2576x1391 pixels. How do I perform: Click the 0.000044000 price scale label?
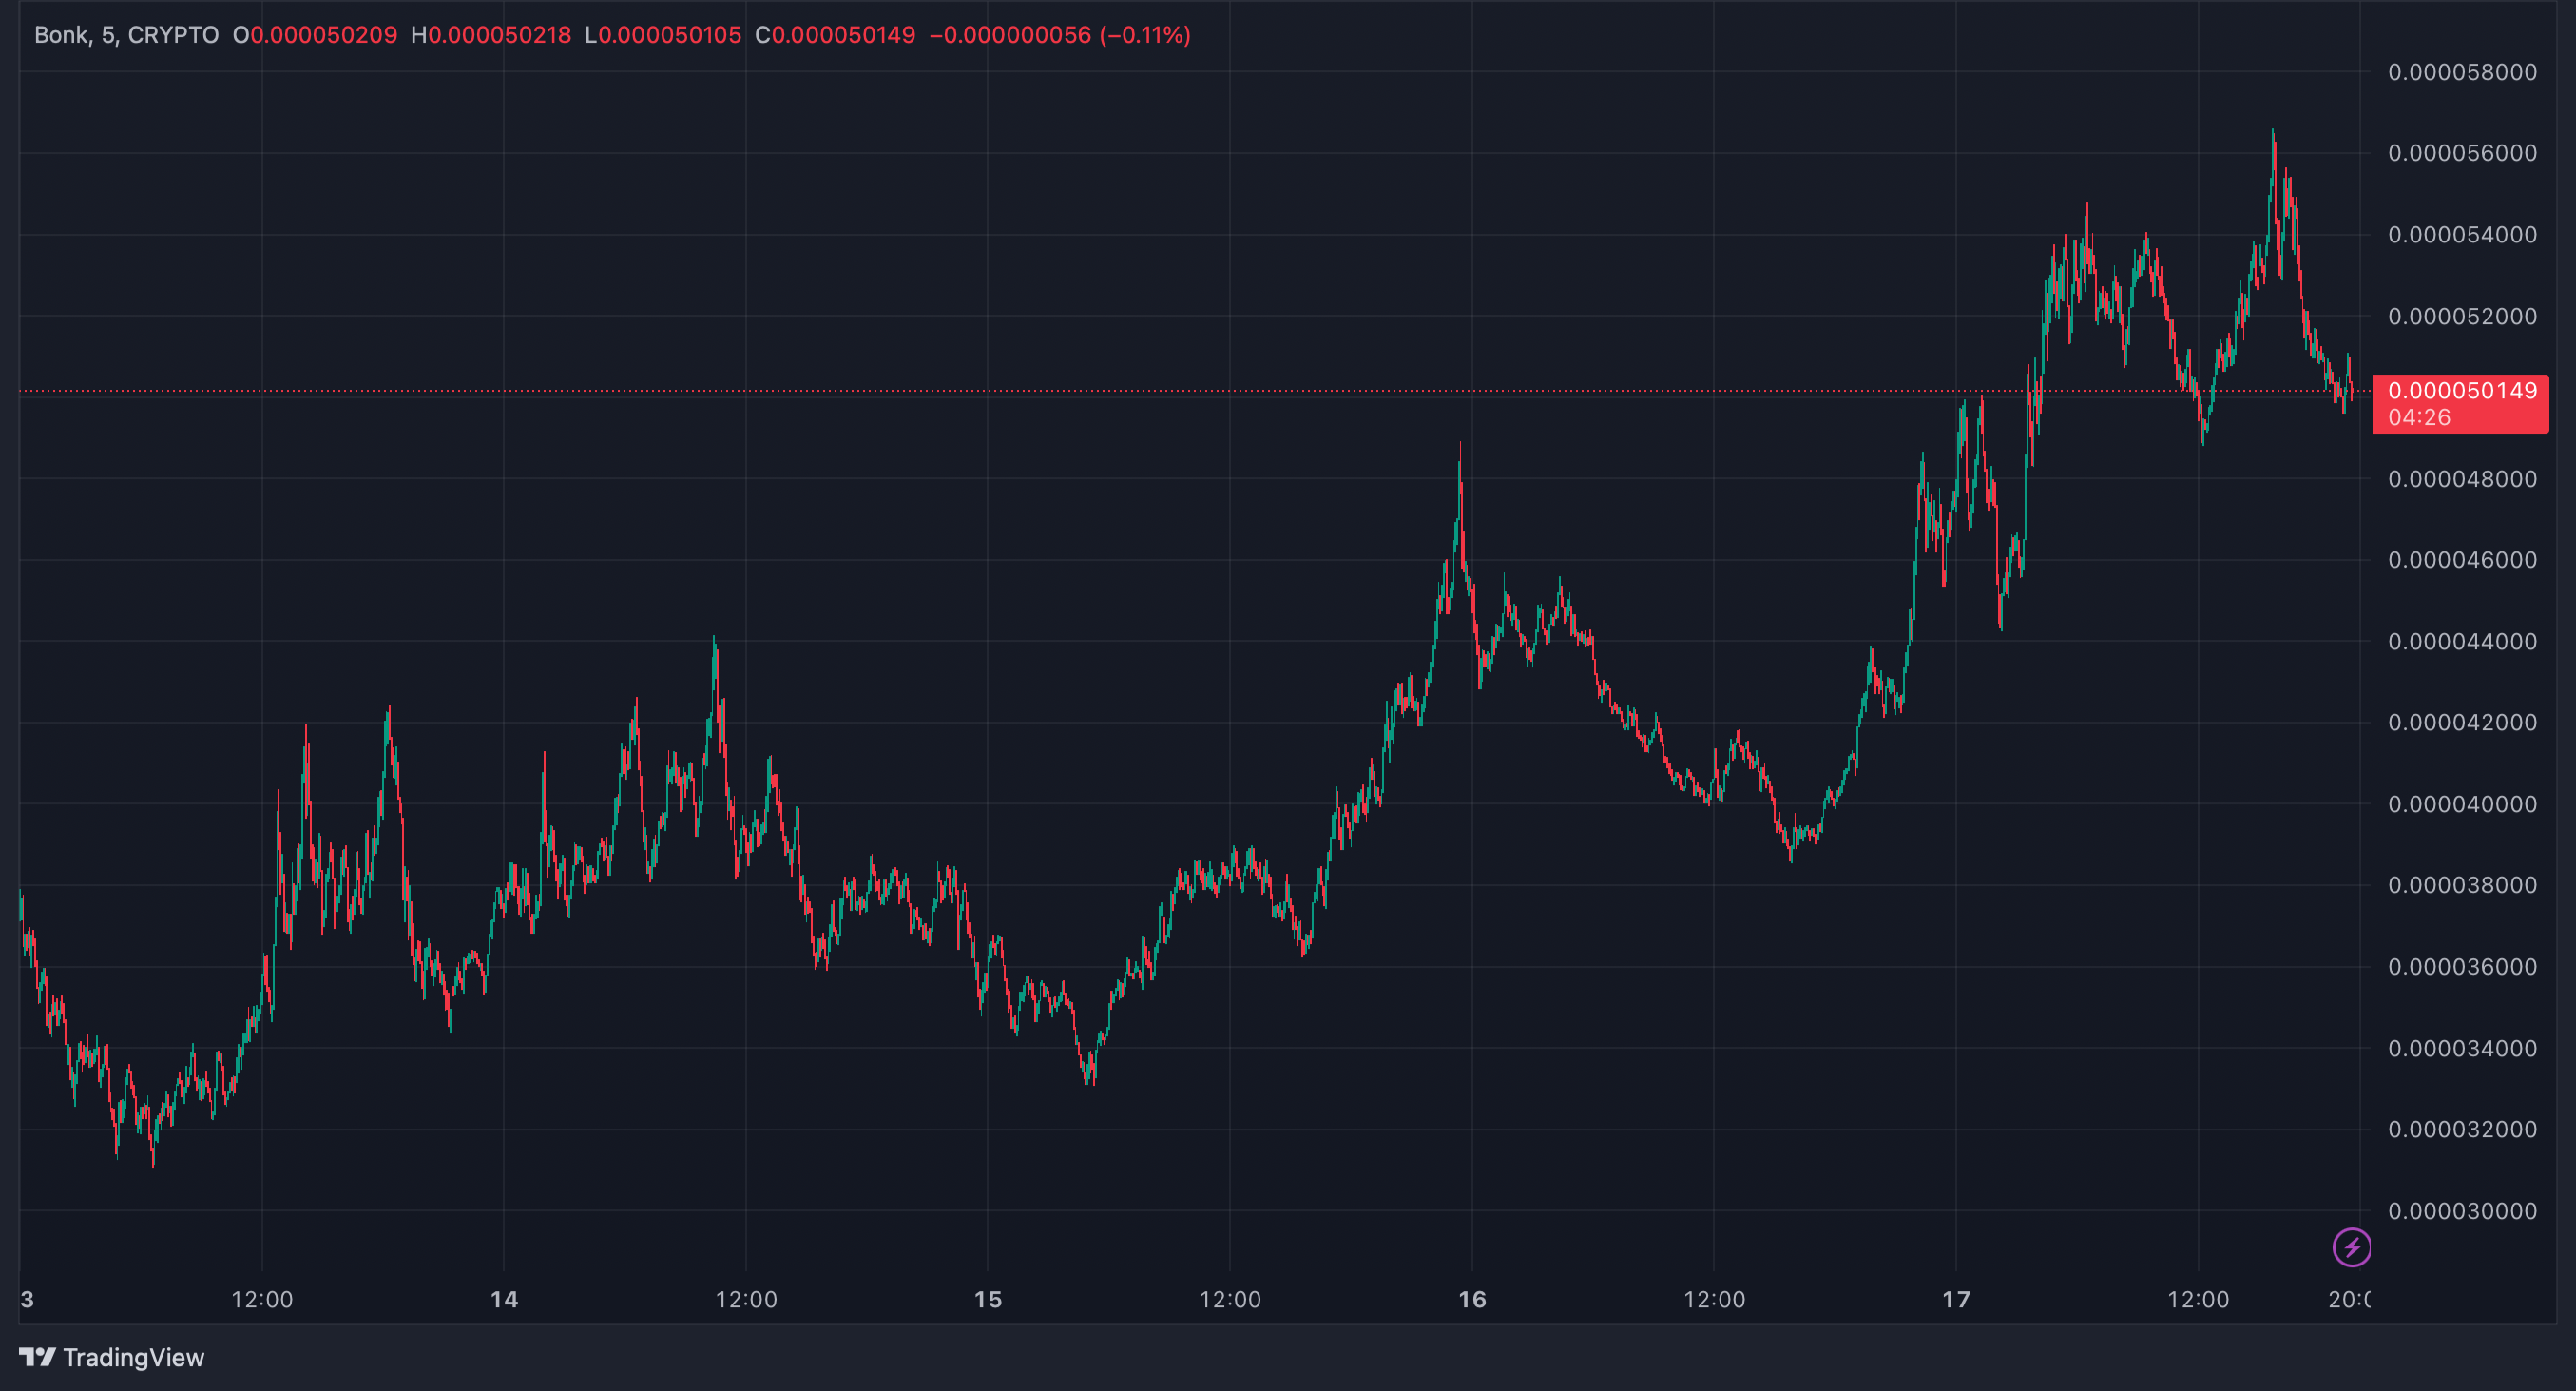(x=2461, y=641)
